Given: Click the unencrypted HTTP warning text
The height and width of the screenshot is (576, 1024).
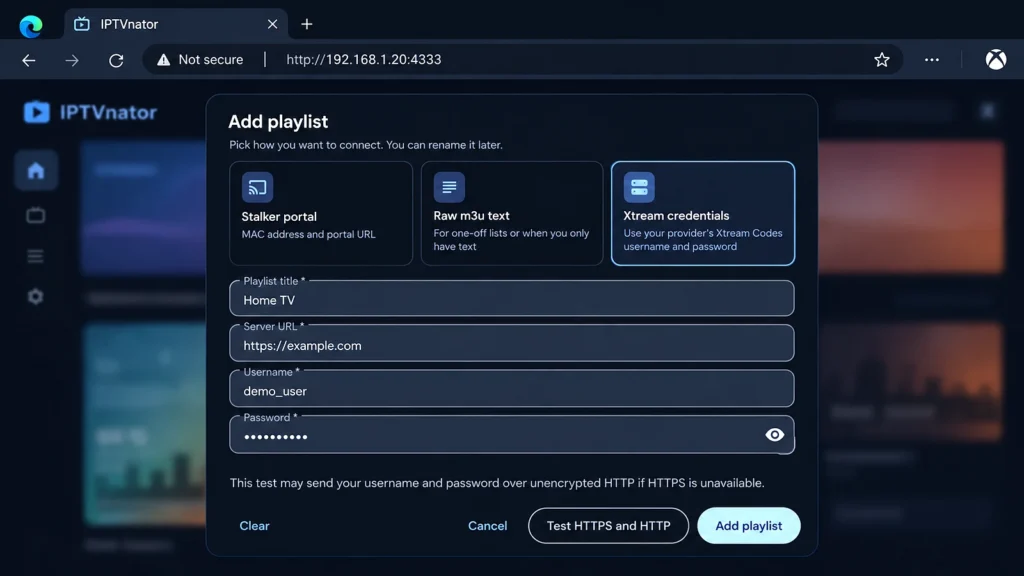Looking at the screenshot, I should point(497,483).
